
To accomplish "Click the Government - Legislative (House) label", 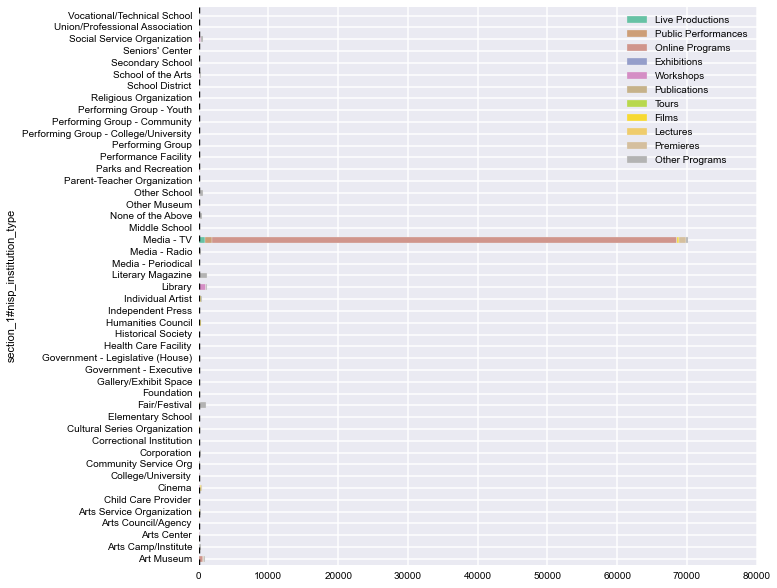I will 117,358.
